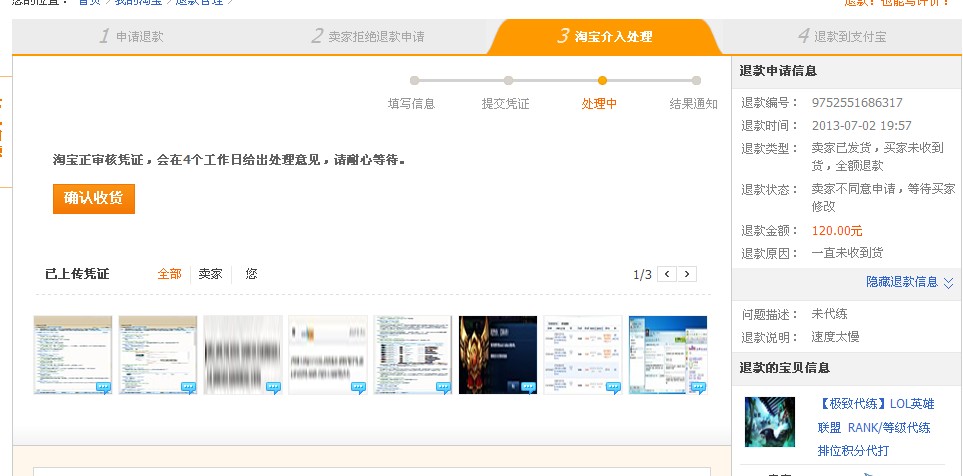Open the first text document evidence thumbnail
Viewport: 963px width, 476px height.
(x=73, y=354)
